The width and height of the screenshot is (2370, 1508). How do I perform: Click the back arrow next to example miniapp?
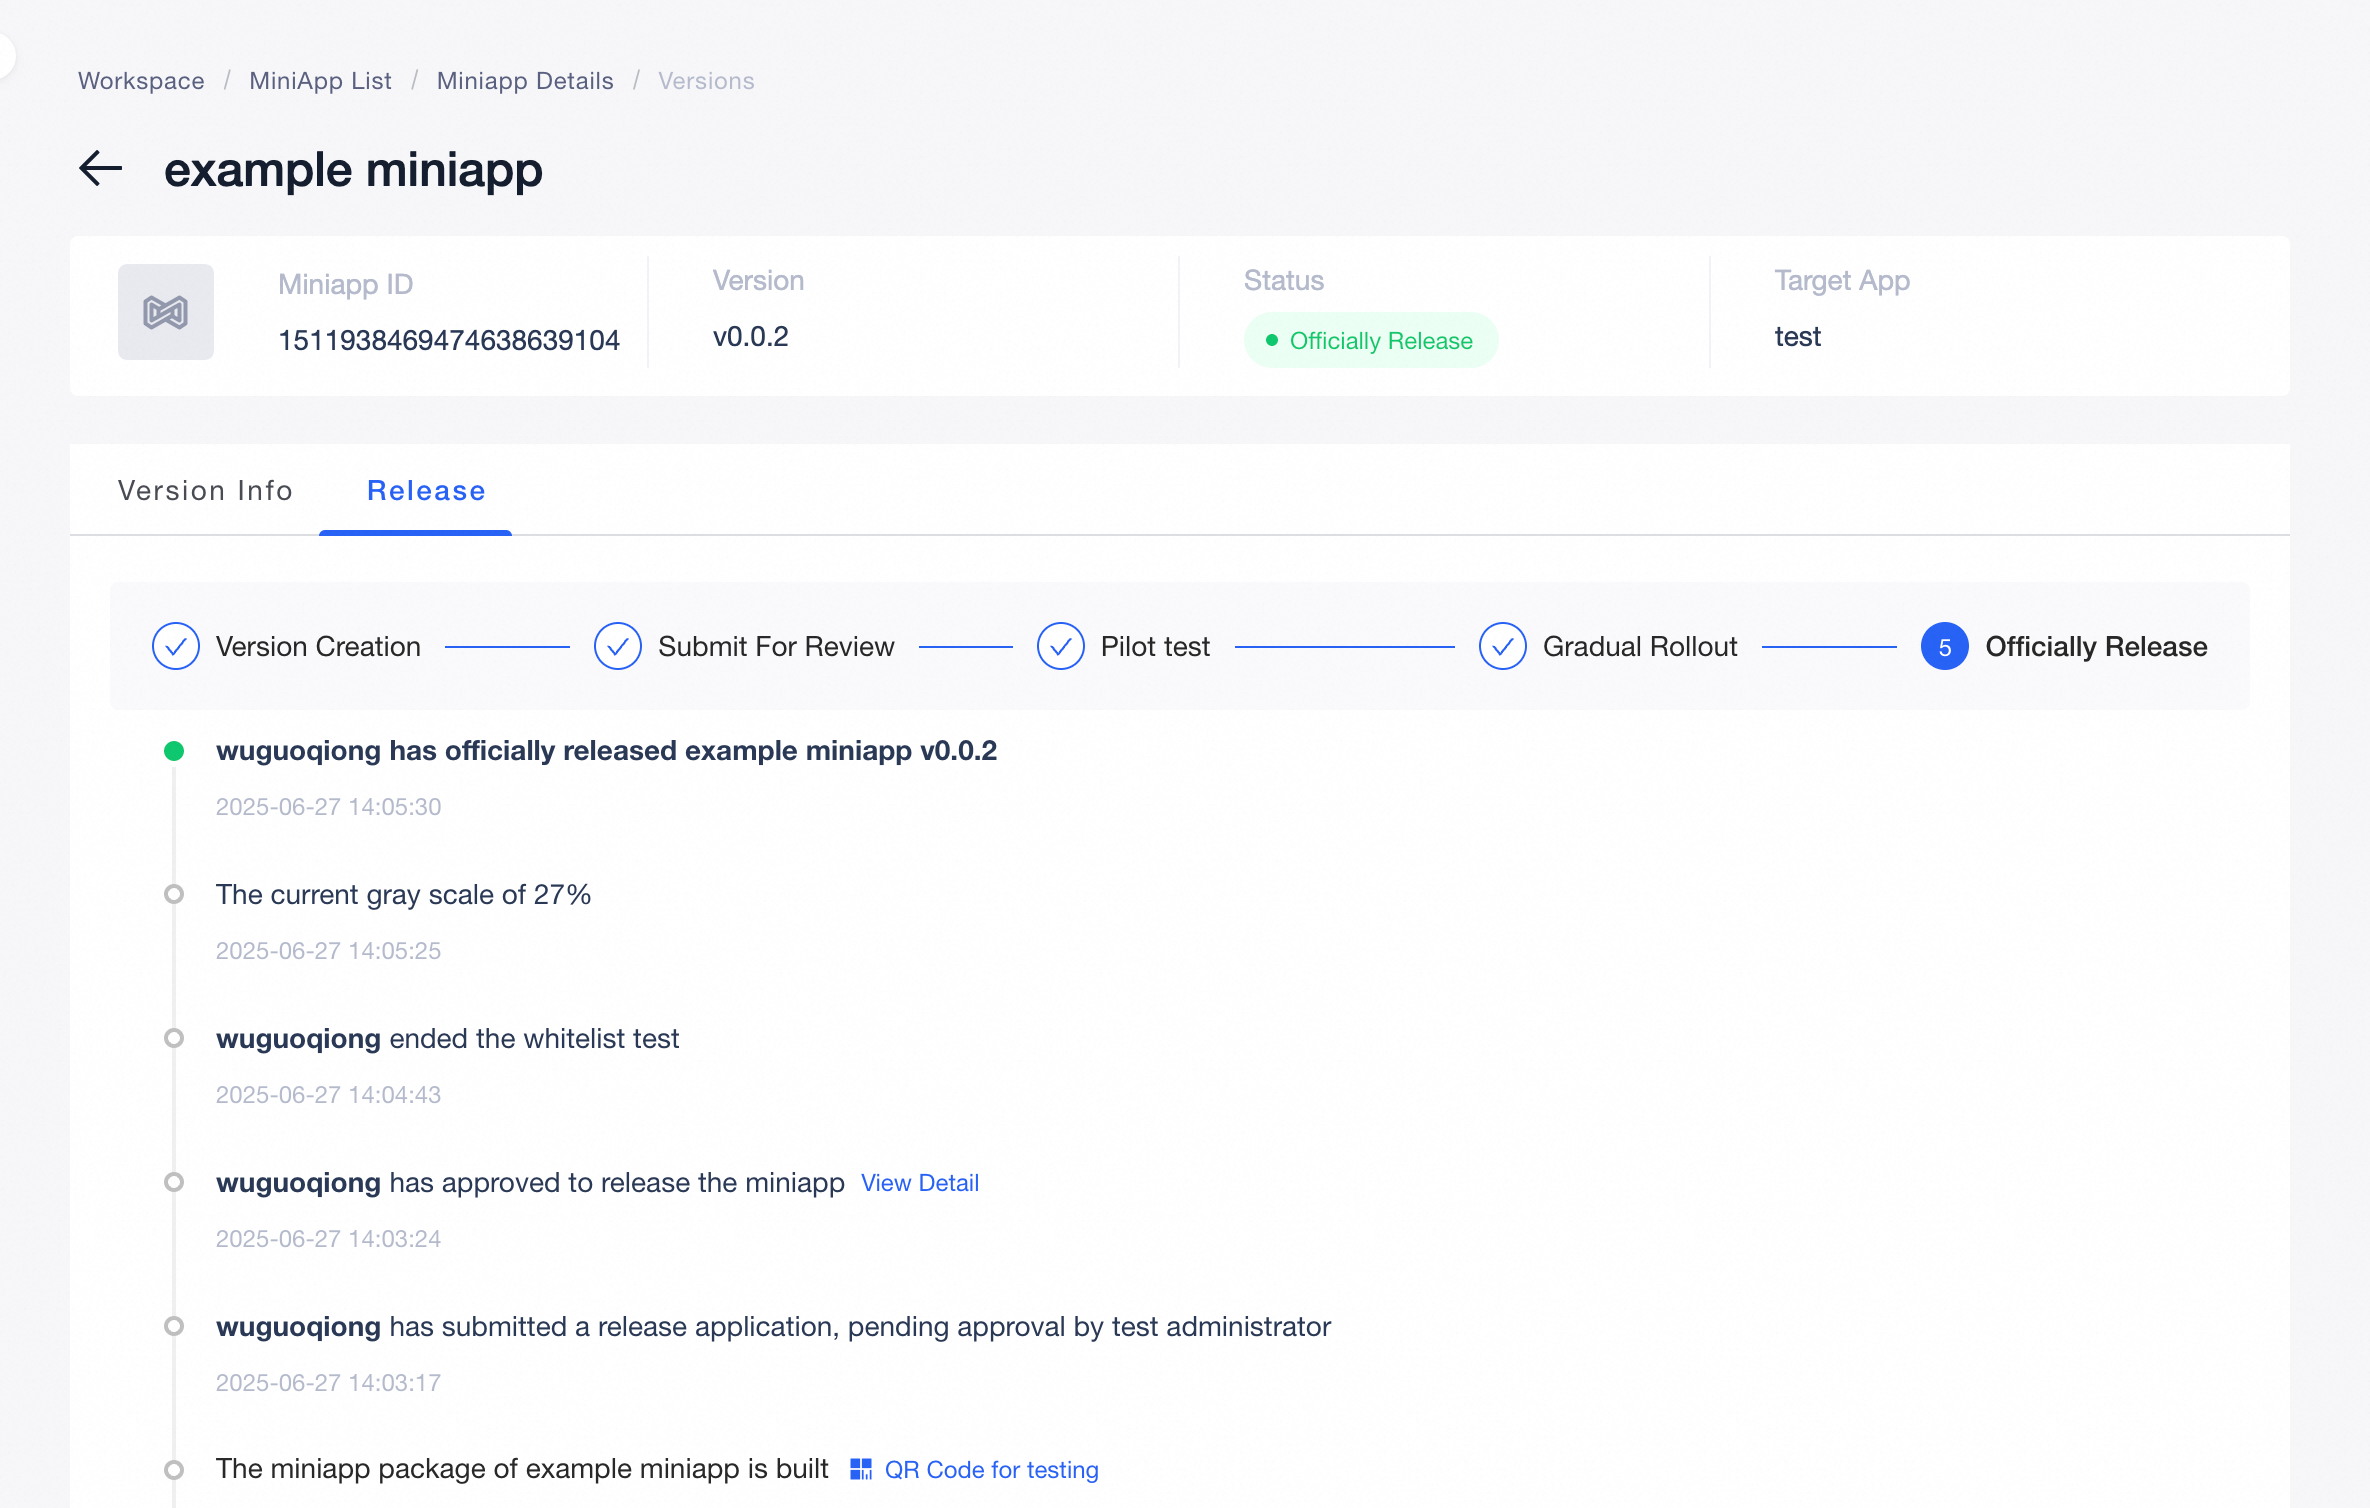[101, 168]
